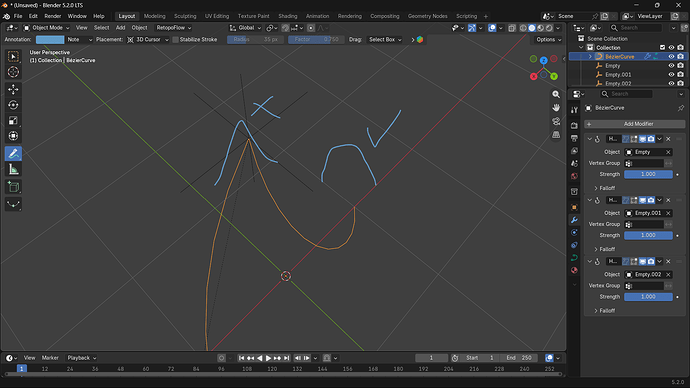Activate the Rotate tool

(13, 105)
